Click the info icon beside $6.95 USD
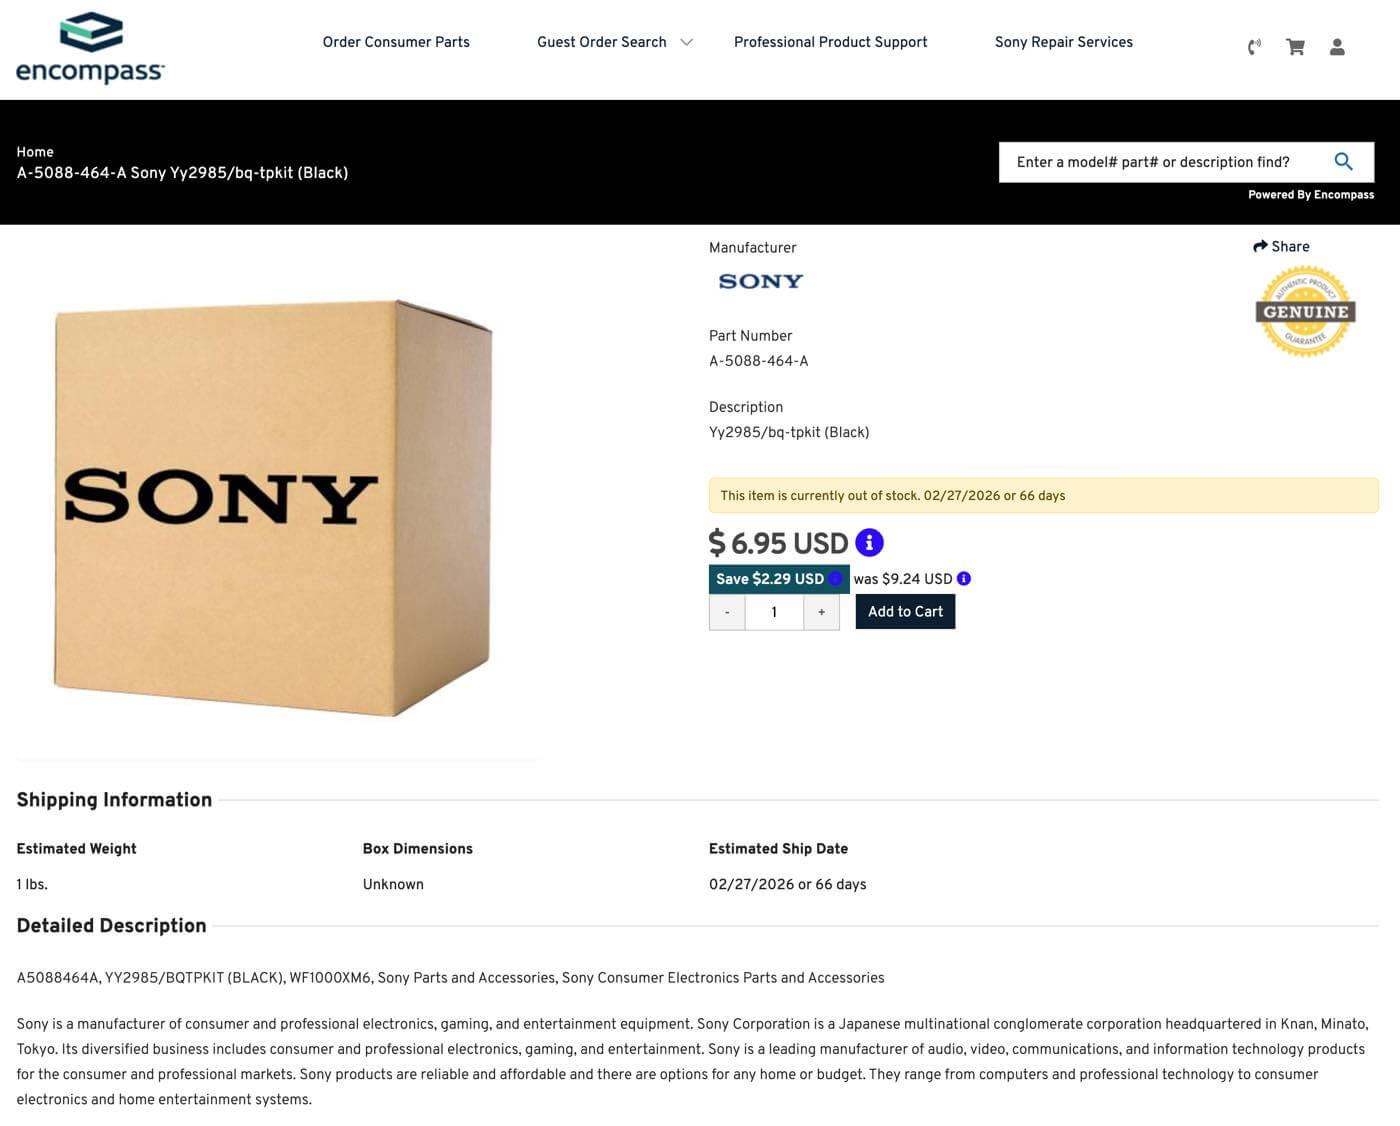This screenshot has height=1126, width=1400. pyautogui.click(x=869, y=543)
